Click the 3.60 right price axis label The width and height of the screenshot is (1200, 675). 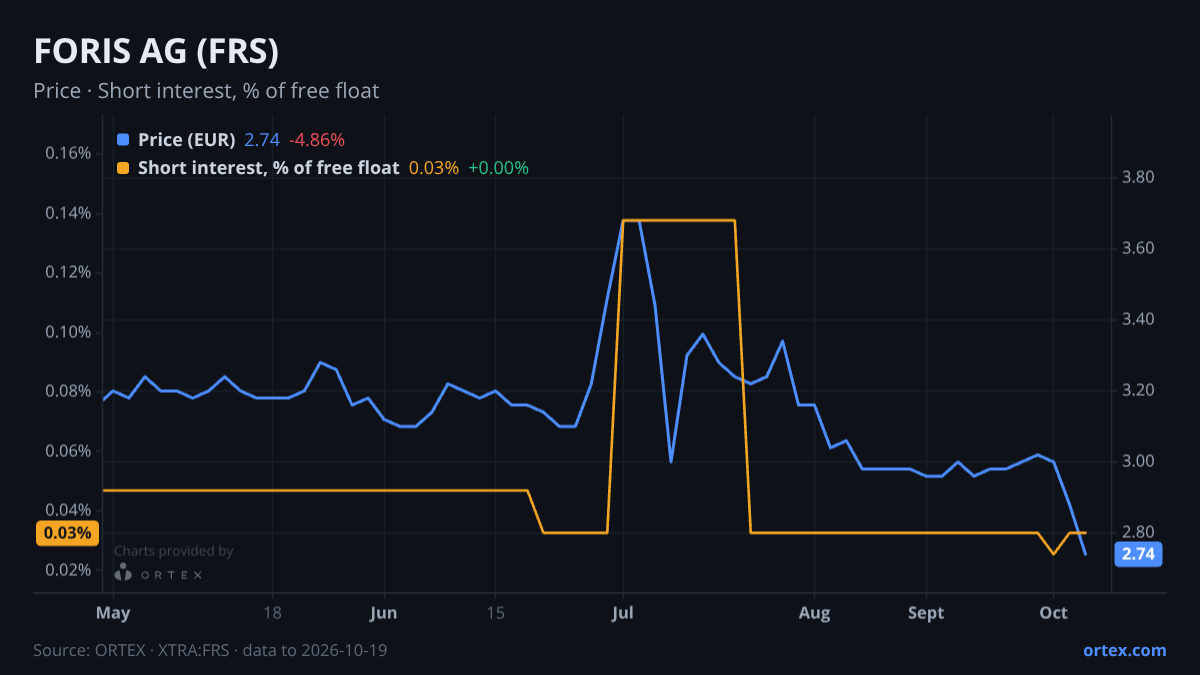[x=1139, y=248]
